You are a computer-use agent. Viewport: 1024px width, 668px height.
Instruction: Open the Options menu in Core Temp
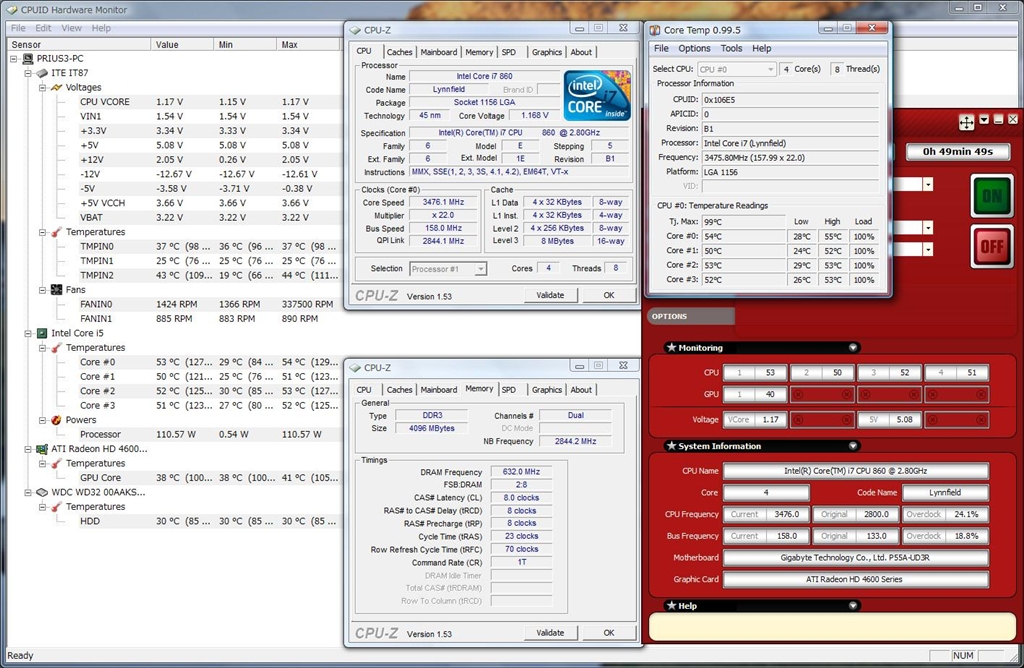tap(694, 48)
